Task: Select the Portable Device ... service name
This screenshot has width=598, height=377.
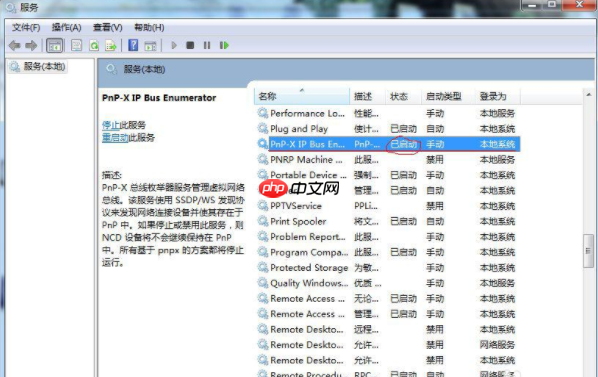Action: click(308, 175)
